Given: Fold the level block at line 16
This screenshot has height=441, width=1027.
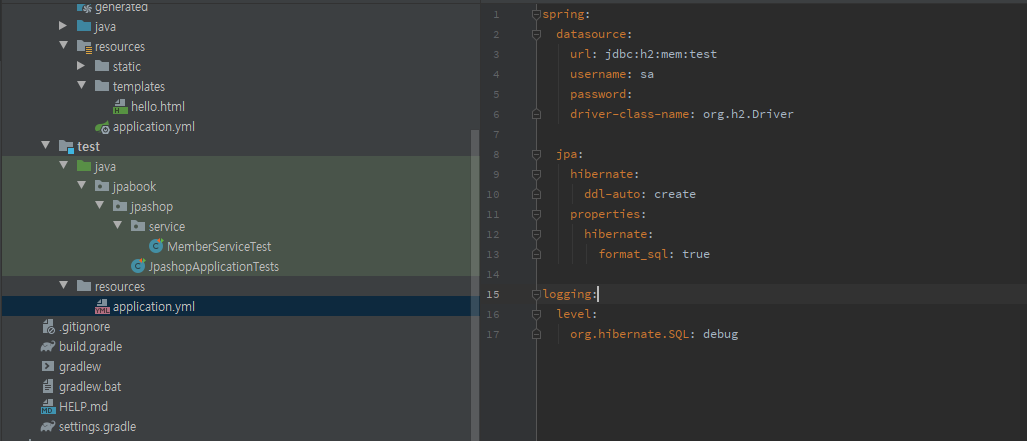Looking at the screenshot, I should click(x=536, y=314).
